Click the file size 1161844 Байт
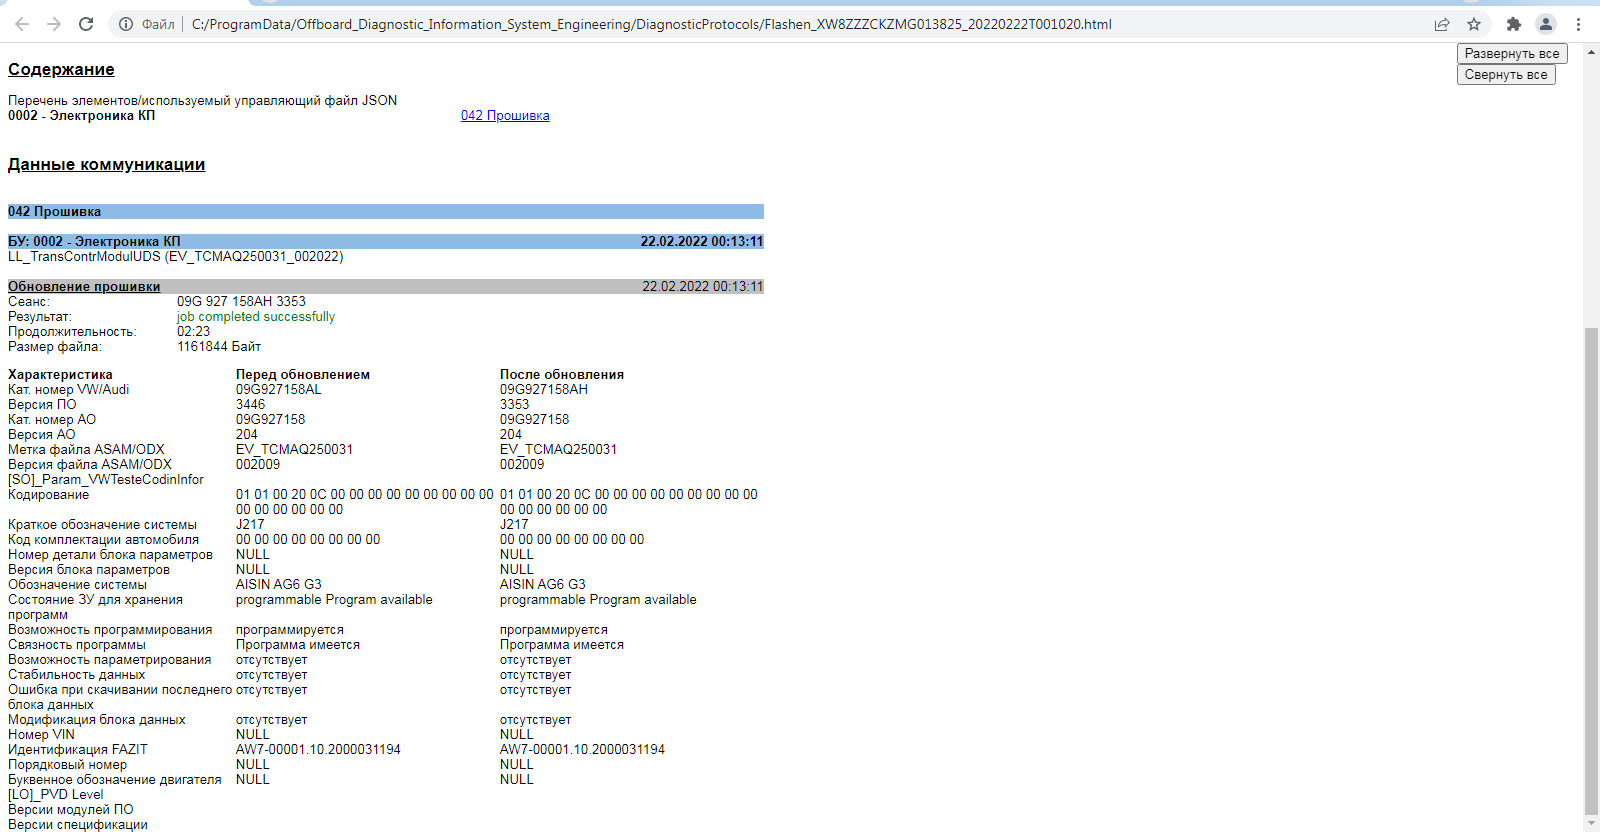This screenshot has height=832, width=1600. coord(219,346)
